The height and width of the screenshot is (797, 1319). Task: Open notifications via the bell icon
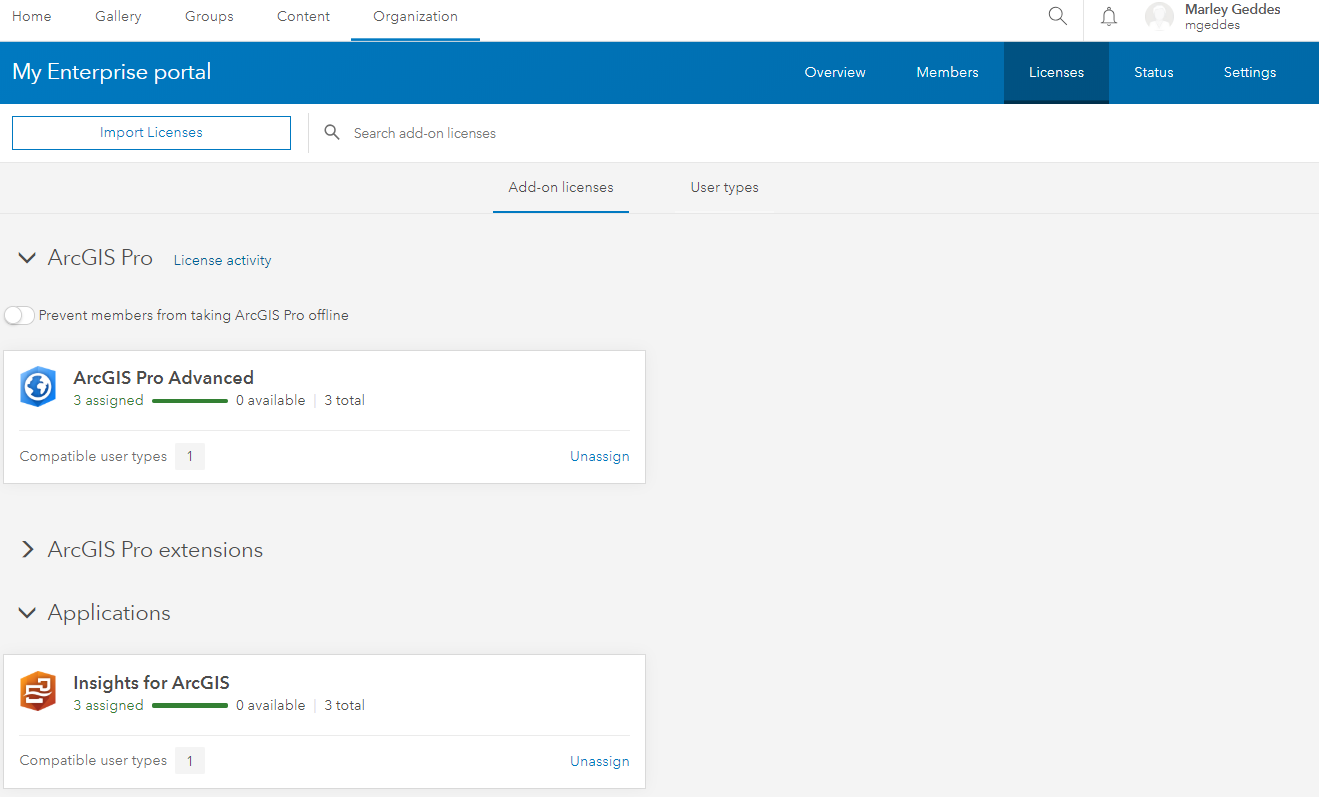tap(1108, 16)
